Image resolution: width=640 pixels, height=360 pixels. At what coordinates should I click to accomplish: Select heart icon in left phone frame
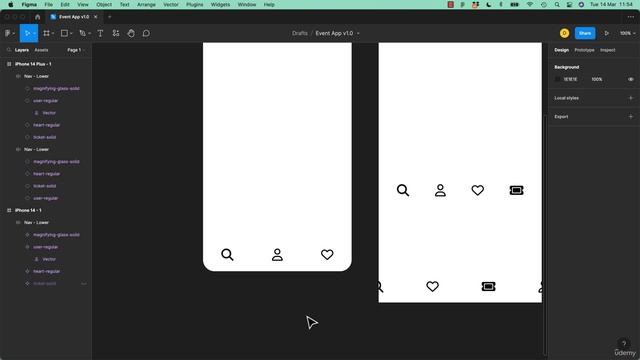click(327, 255)
